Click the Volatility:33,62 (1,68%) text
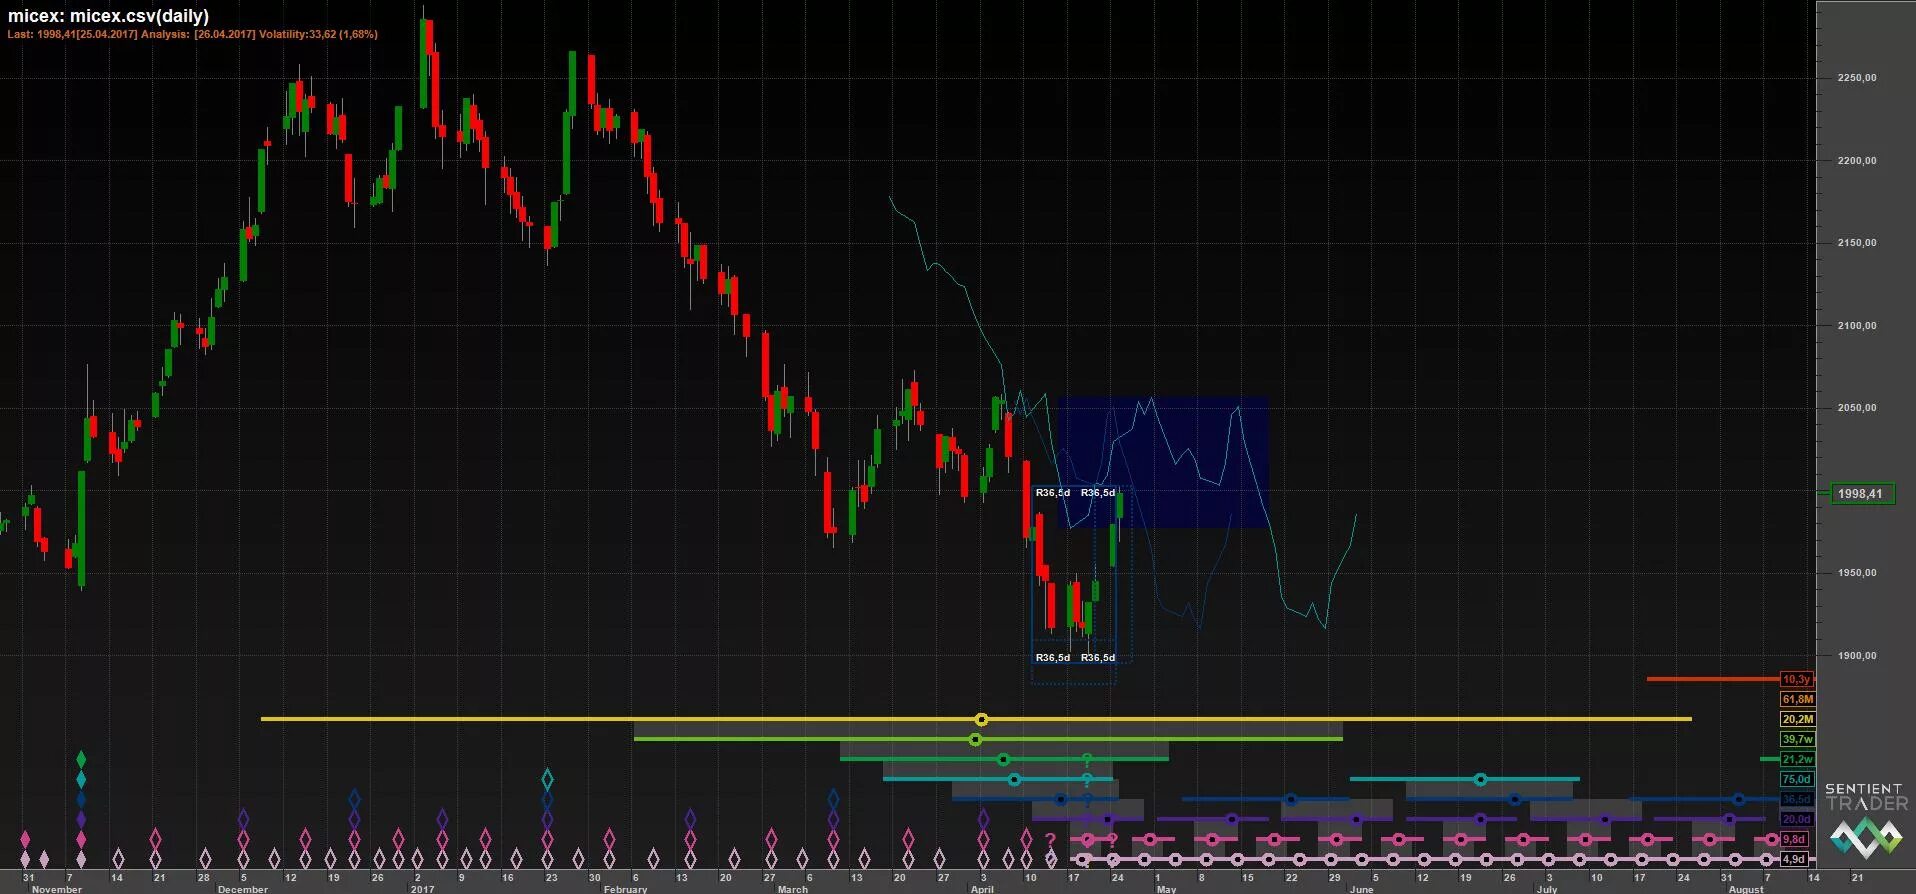Viewport: 1916px width, 894px height. 318,34
